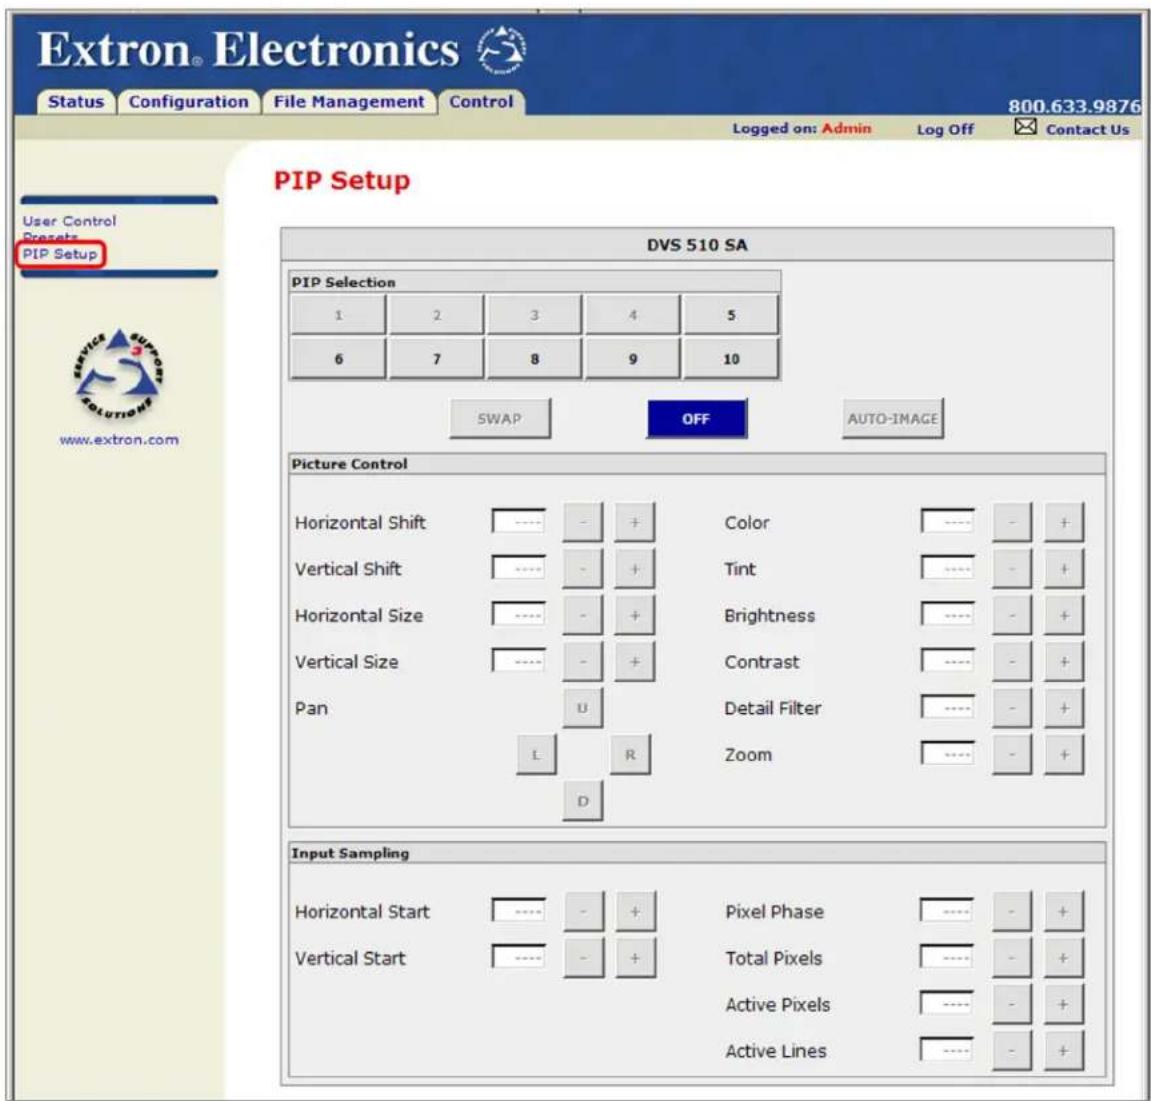Increase Tint with plus button
This screenshot has height=1101, width=1151.
(x=1064, y=569)
